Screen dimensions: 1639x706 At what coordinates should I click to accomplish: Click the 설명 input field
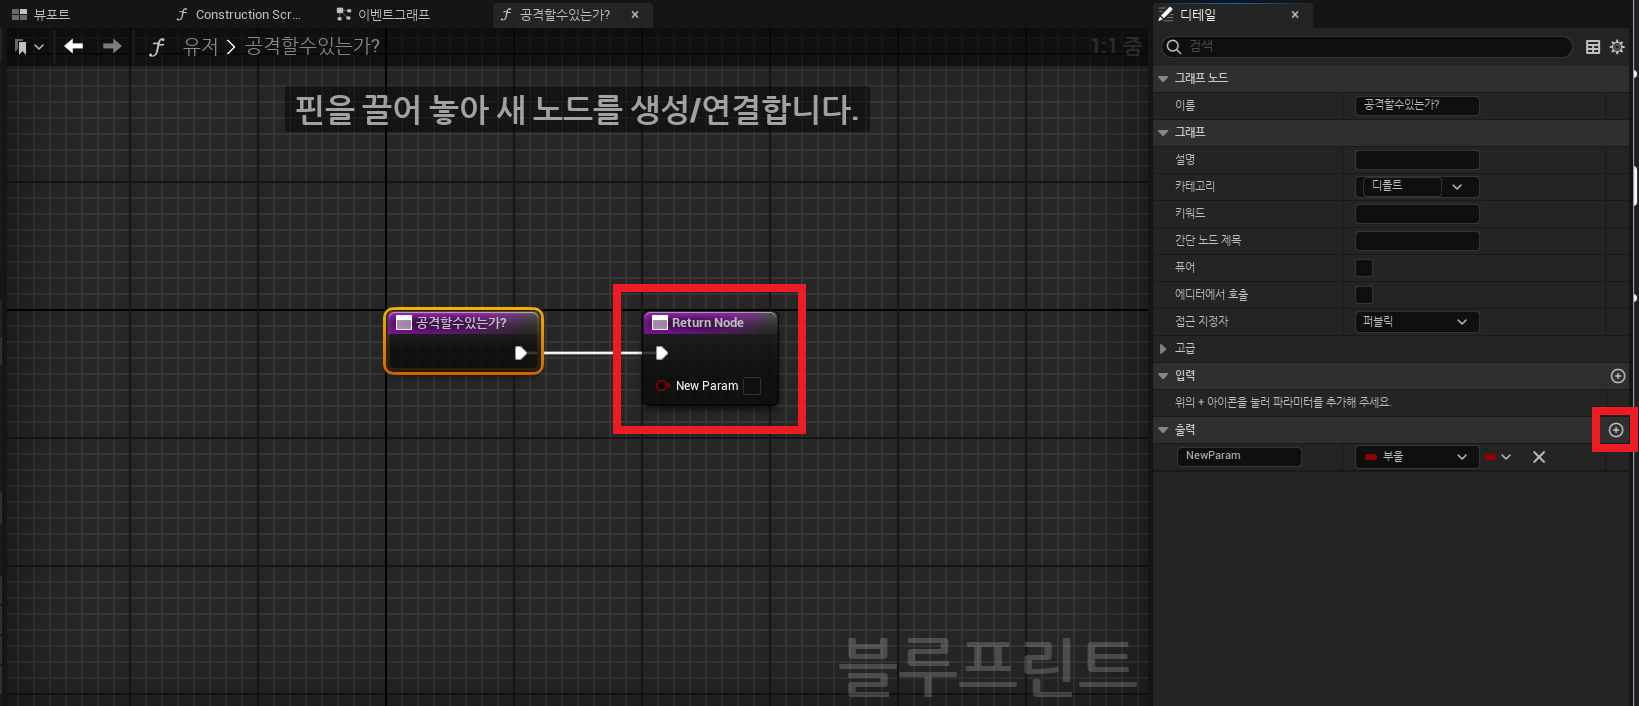click(x=1417, y=160)
